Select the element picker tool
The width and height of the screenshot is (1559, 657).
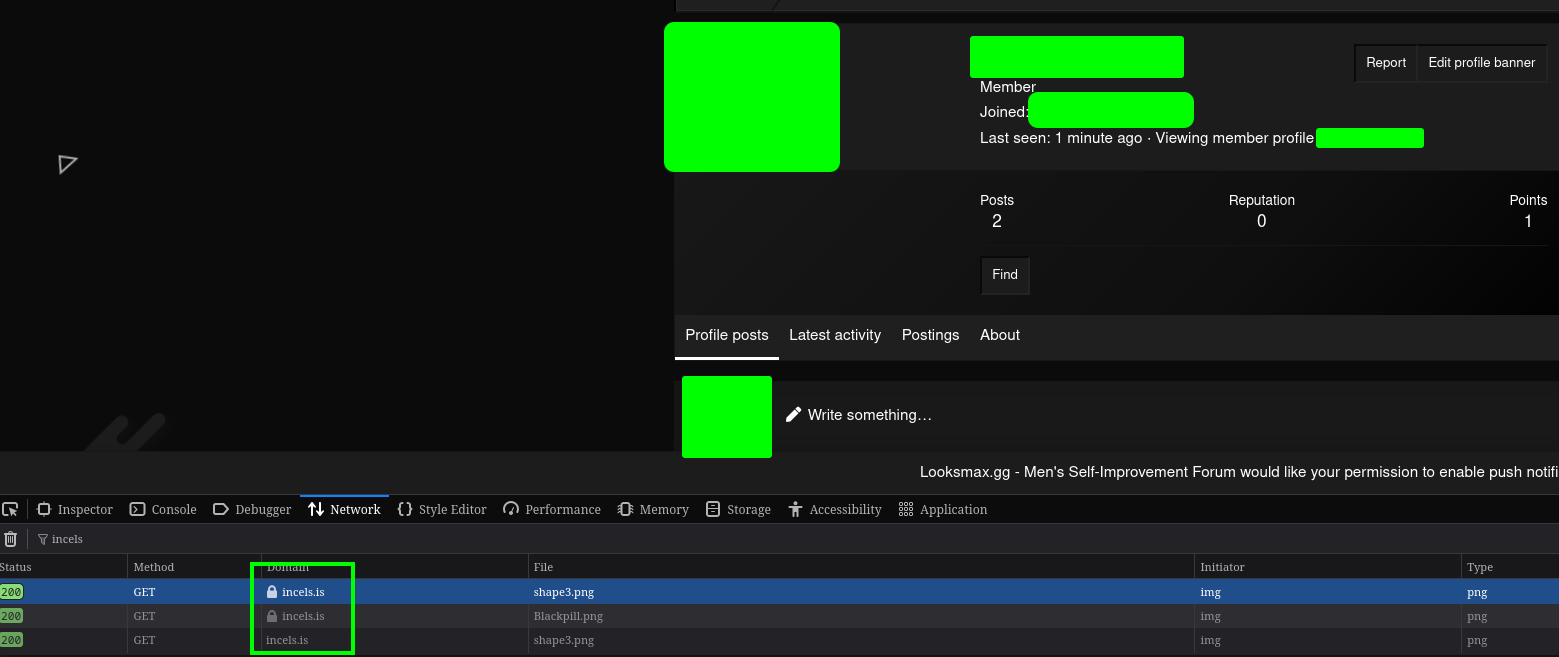pos(11,509)
